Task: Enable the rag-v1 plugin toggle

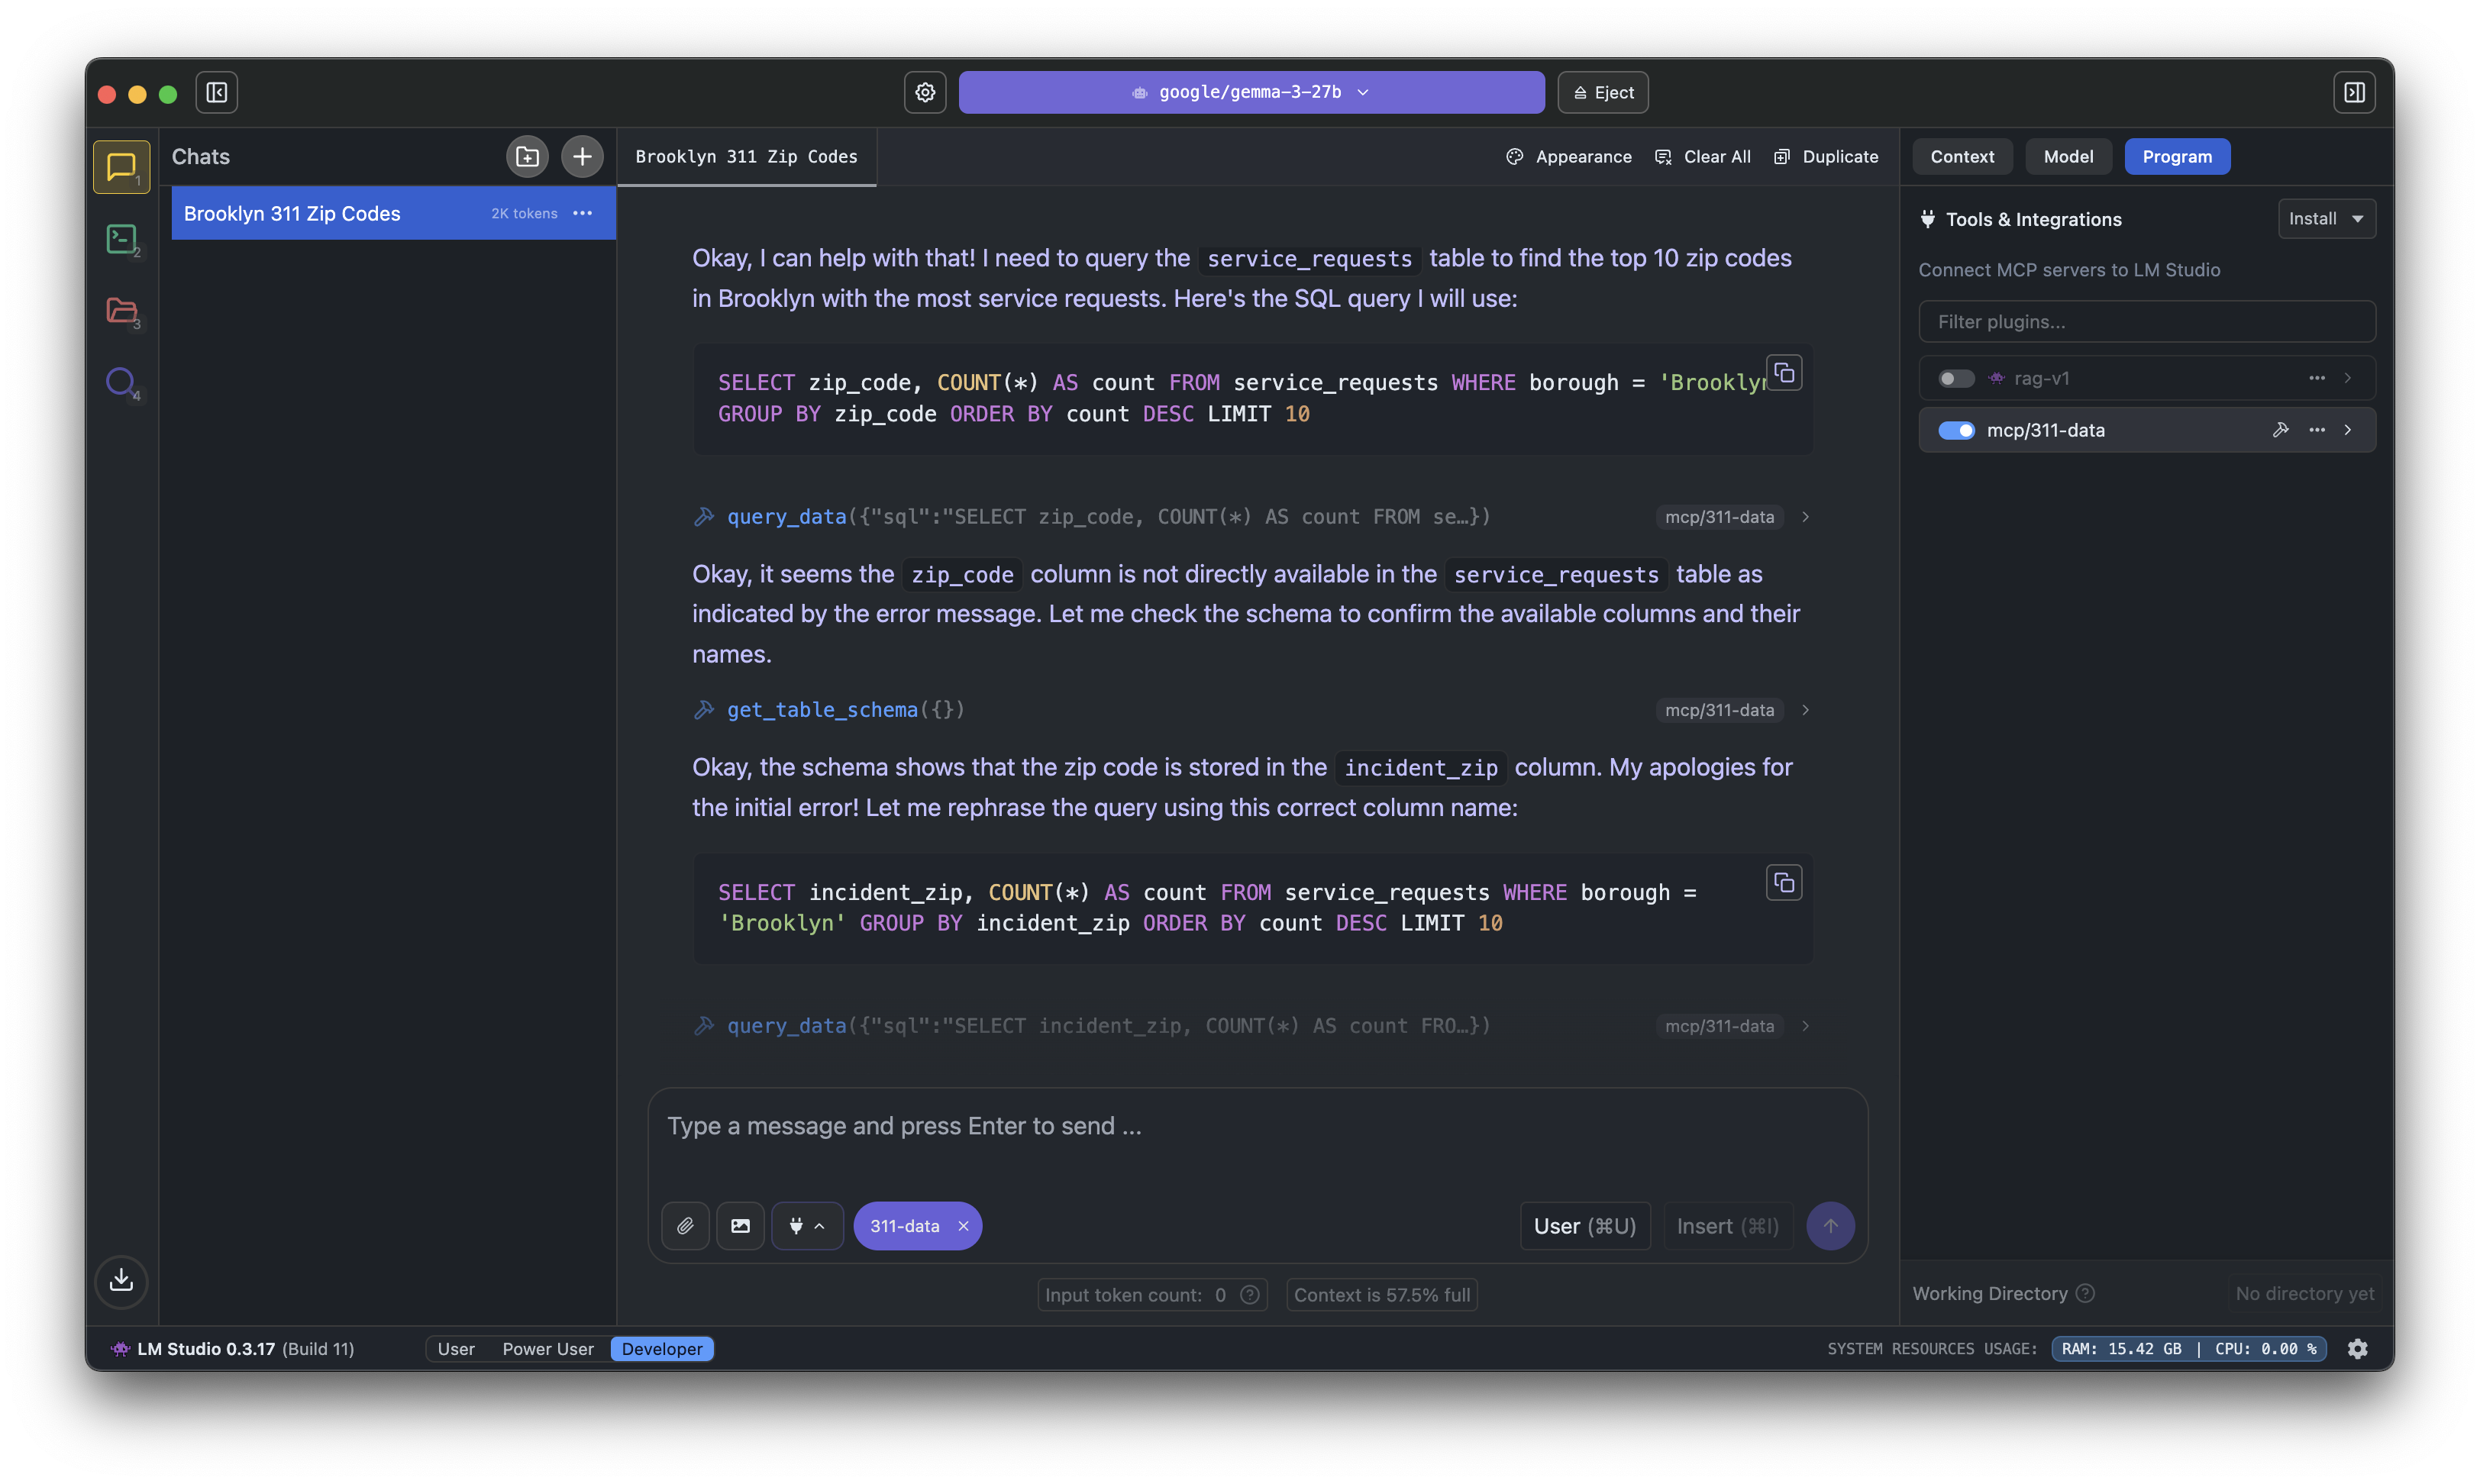Action: (1956, 378)
